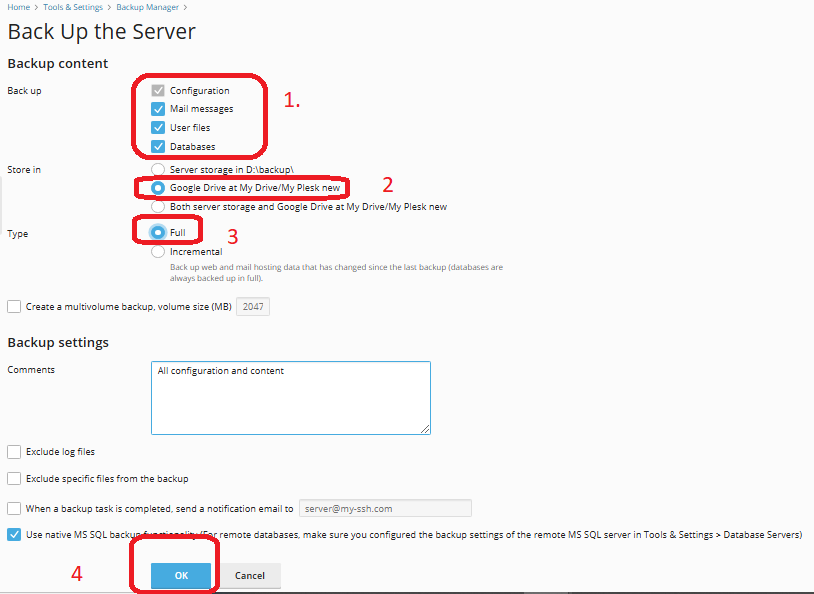Go to Backup Manager breadcrumb
Screen dimensions: 814x594
pos(141,7)
